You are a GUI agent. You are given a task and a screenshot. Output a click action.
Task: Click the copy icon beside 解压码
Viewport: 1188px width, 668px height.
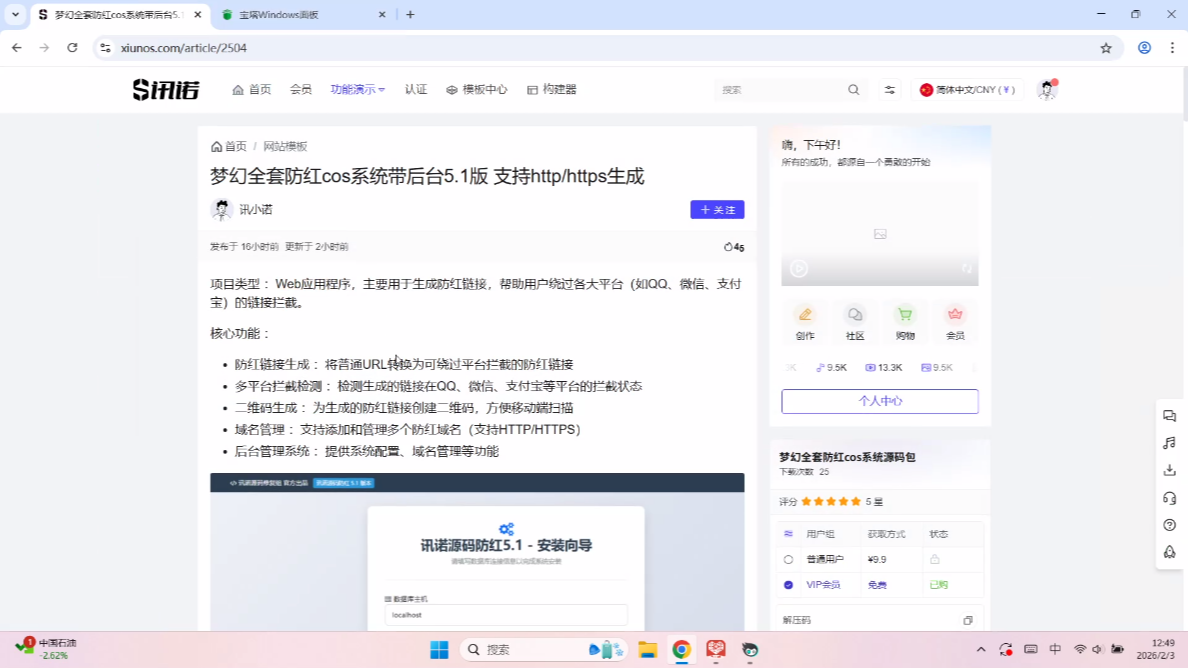[967, 620]
